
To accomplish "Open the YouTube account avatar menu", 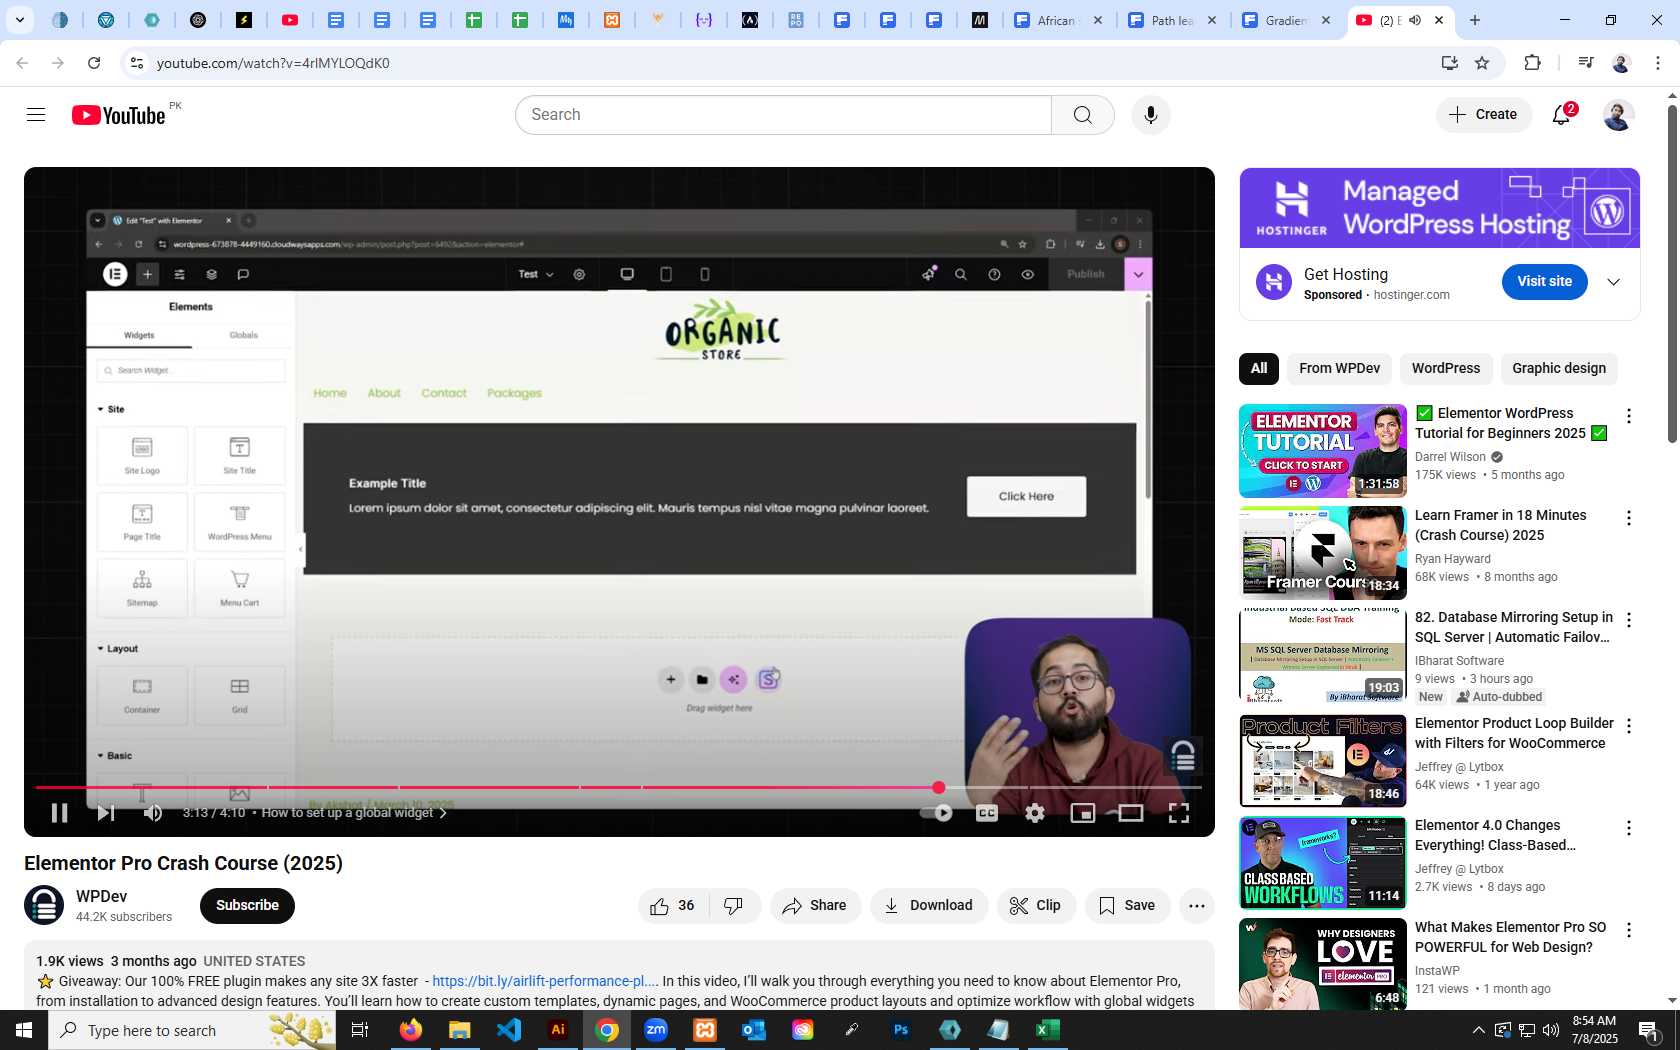I will coord(1618,115).
